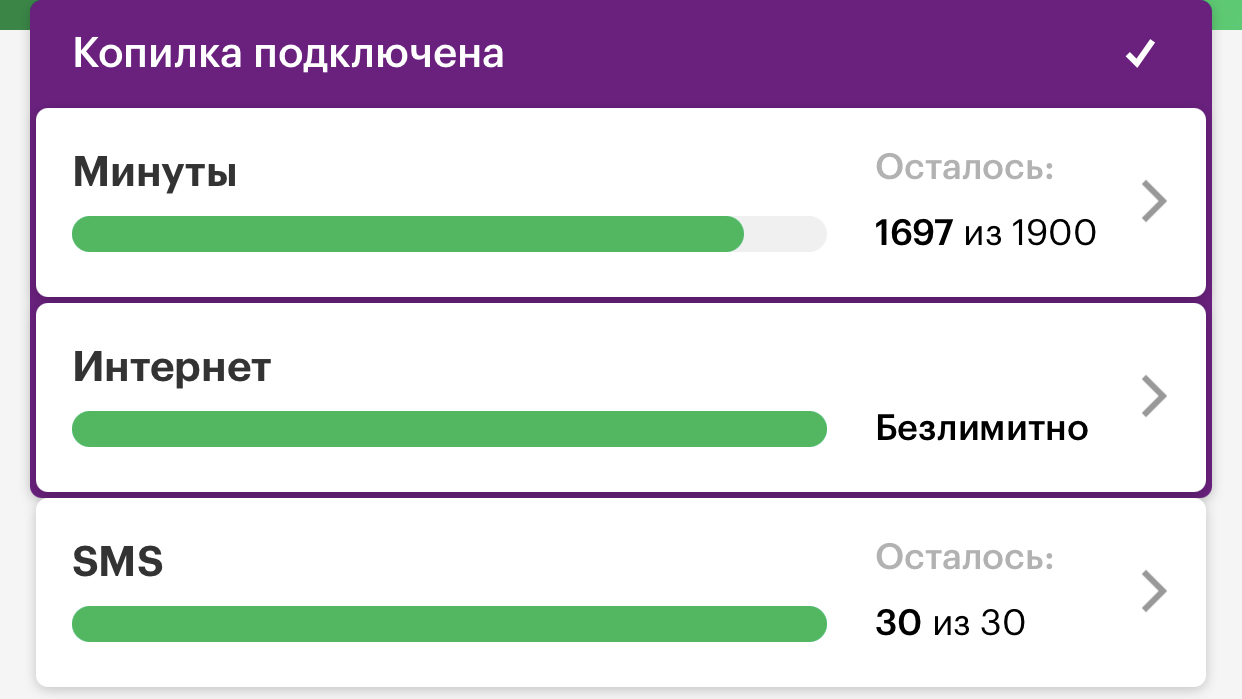Click the Интернет full progress bar
This screenshot has width=1242, height=699.
449,429
